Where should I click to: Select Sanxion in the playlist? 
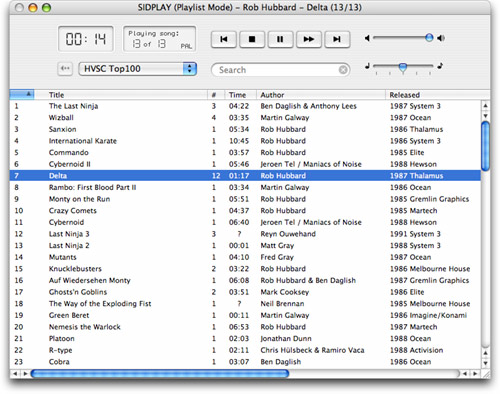(245, 129)
